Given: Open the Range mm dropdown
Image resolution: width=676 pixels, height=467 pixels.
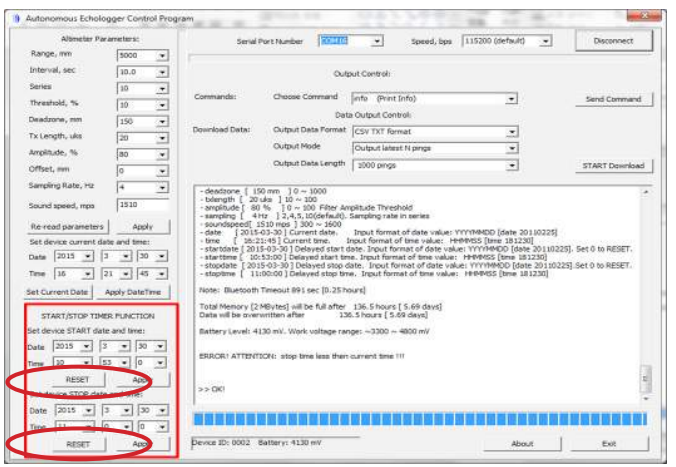Looking at the screenshot, I should click(x=162, y=55).
